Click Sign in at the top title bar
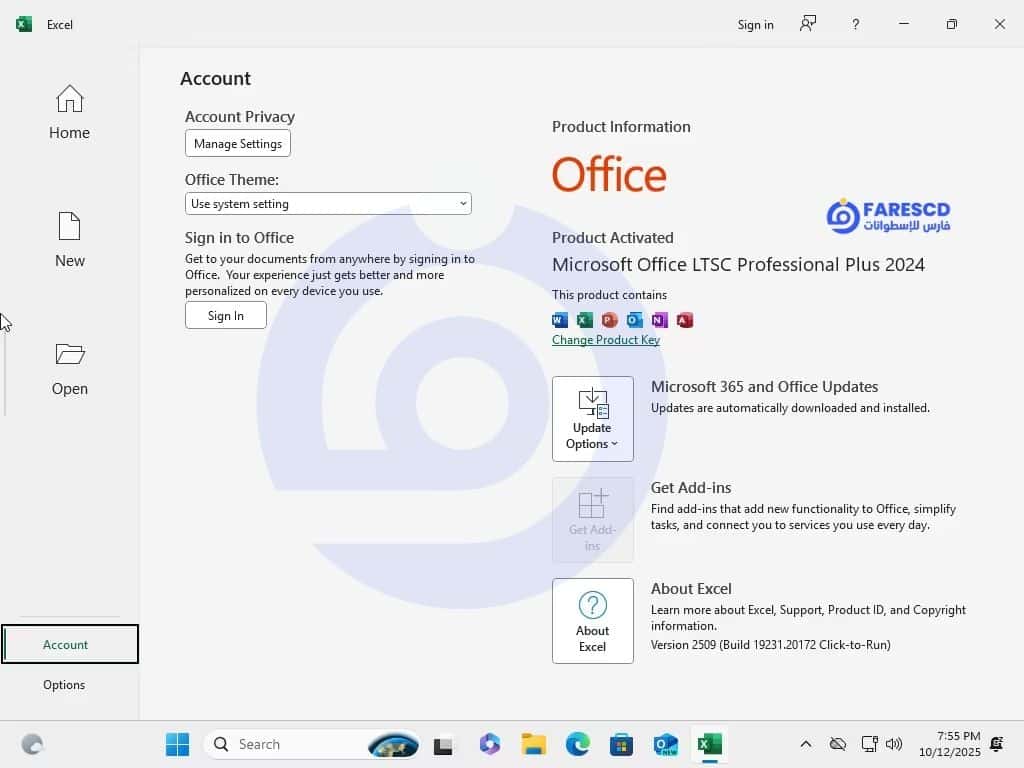This screenshot has width=1024, height=768. 755,25
